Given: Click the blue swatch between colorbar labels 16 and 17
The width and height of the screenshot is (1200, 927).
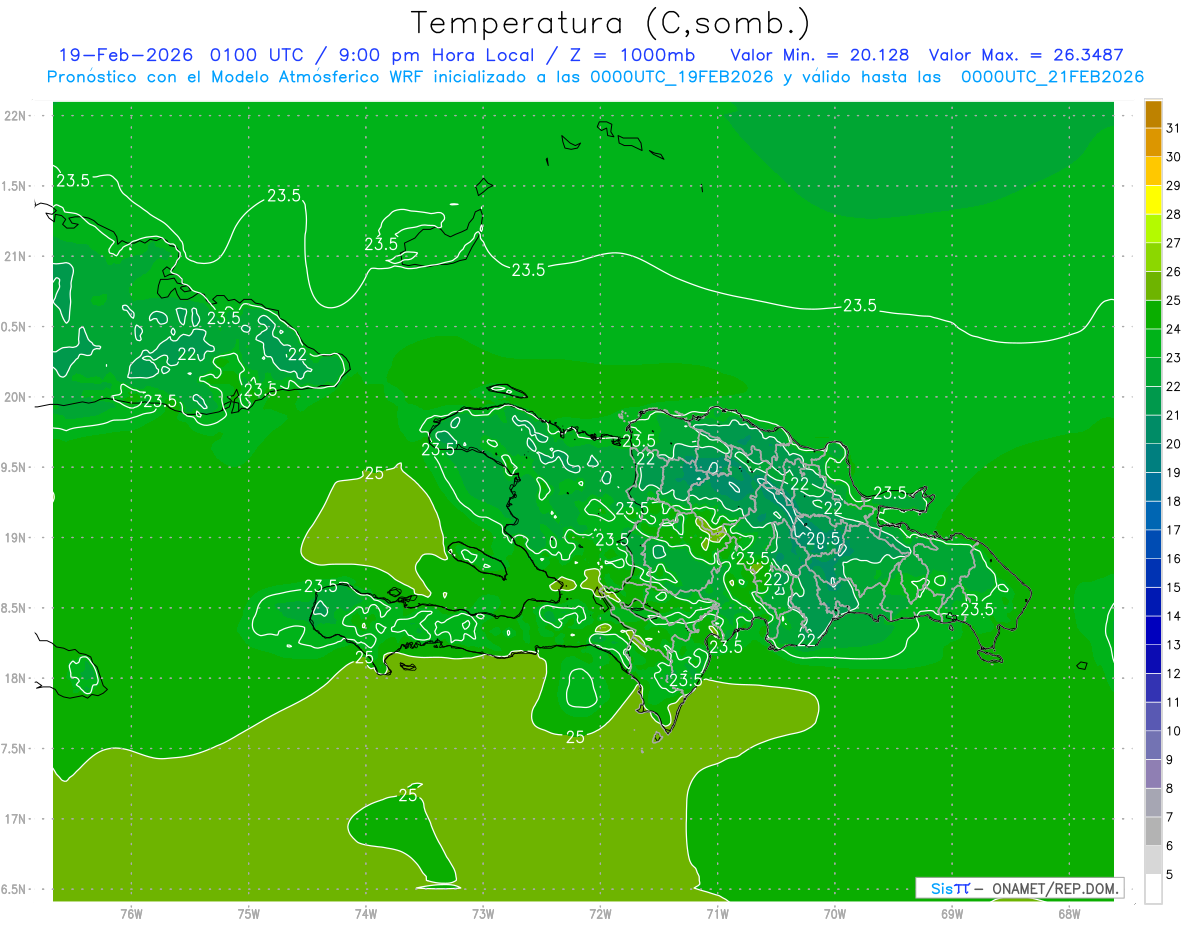Looking at the screenshot, I should pyautogui.click(x=1153, y=545).
